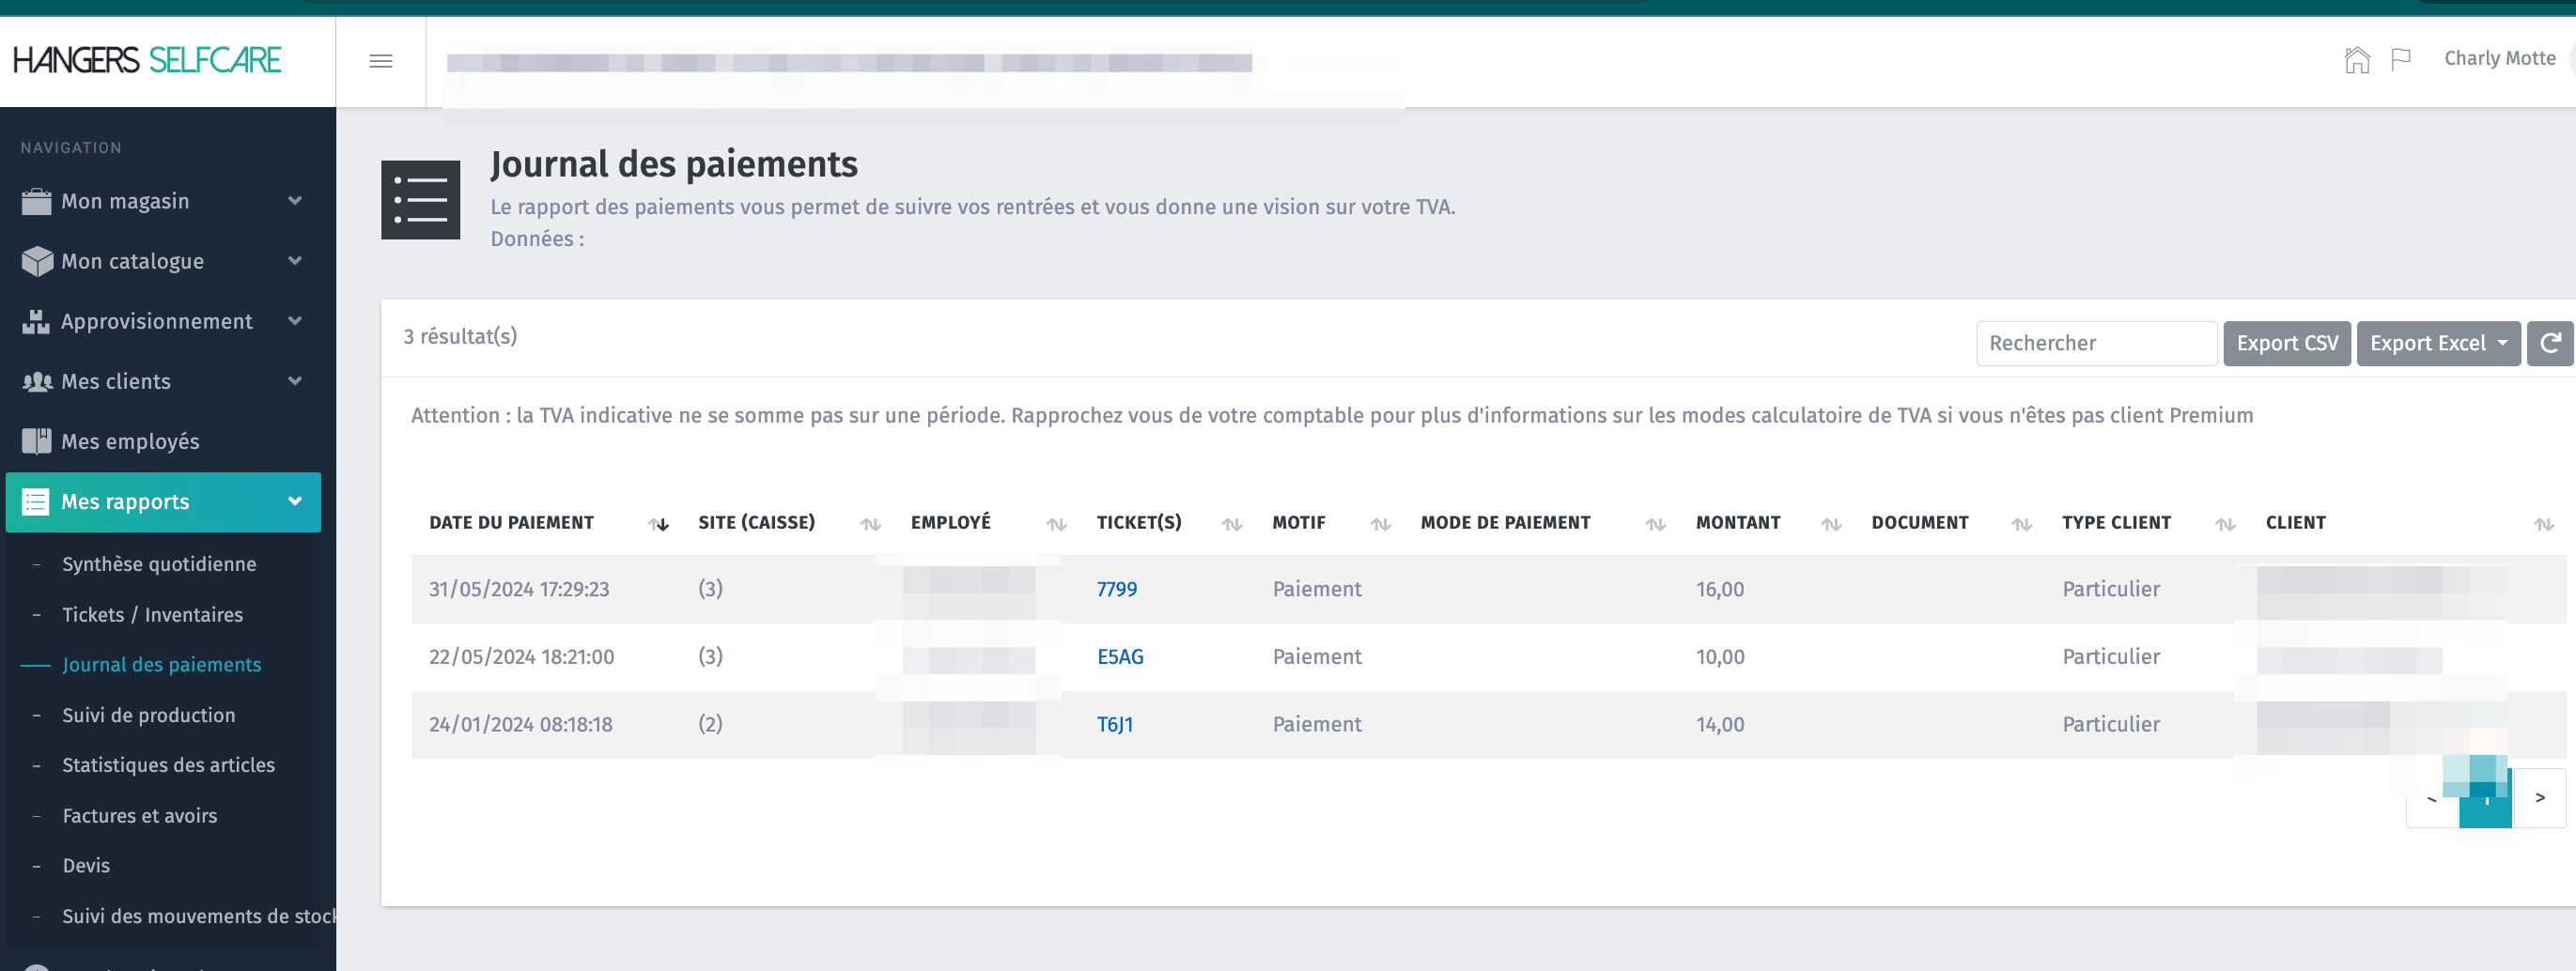Click the Approvisionnement pallet icon
The image size is (2576, 971).
click(37, 321)
